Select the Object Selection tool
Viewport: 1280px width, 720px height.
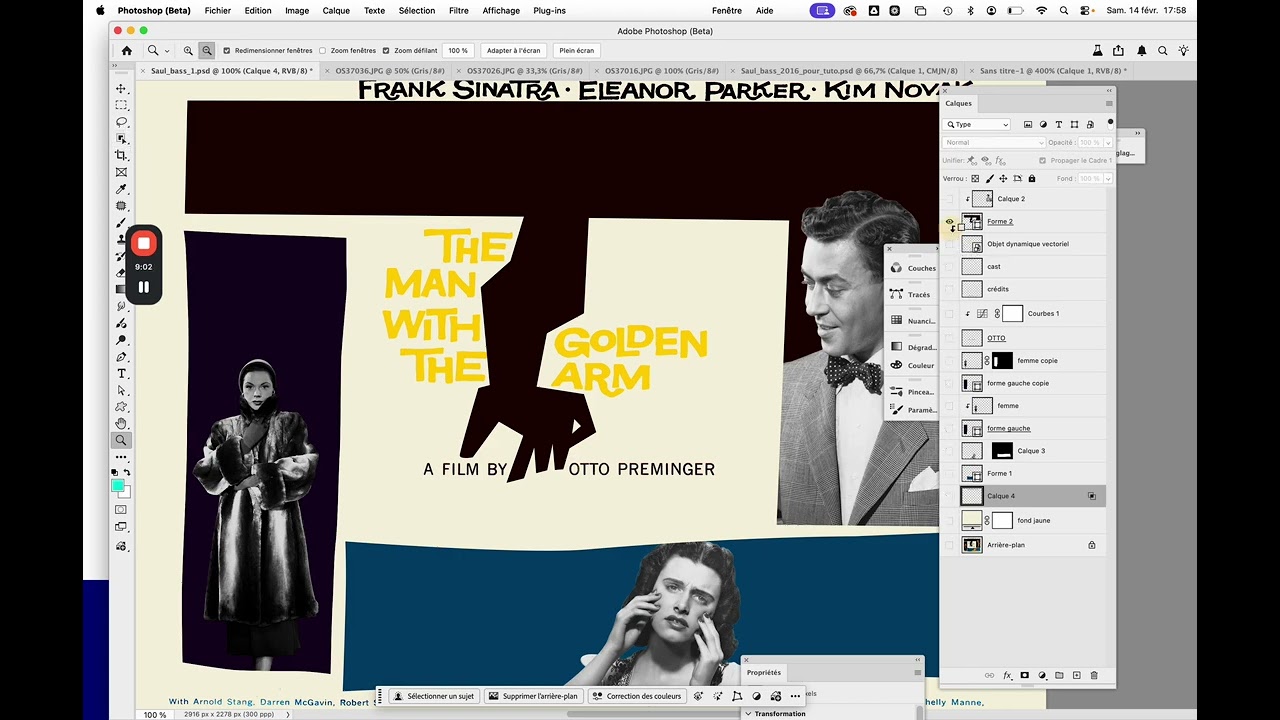[121, 139]
